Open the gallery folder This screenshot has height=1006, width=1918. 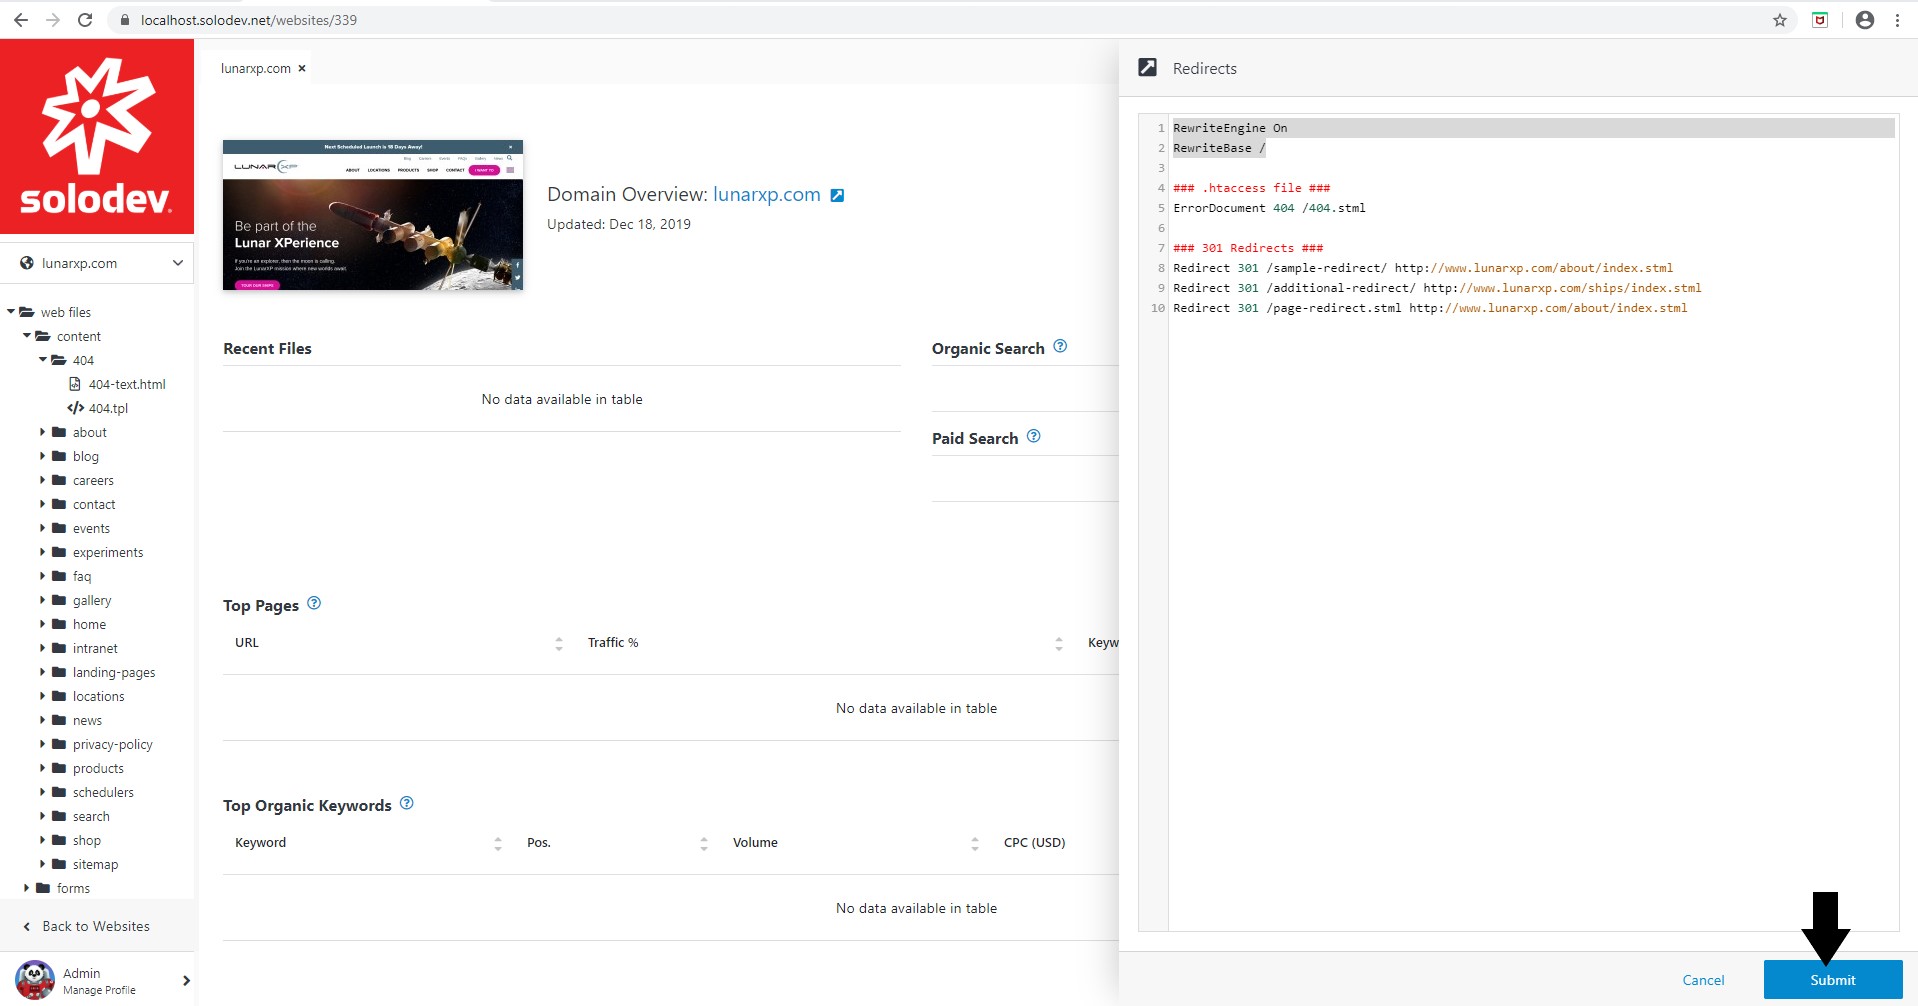tap(92, 600)
